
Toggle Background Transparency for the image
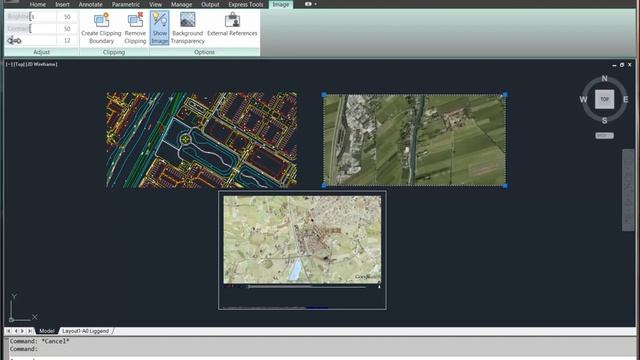pyautogui.click(x=187, y=28)
